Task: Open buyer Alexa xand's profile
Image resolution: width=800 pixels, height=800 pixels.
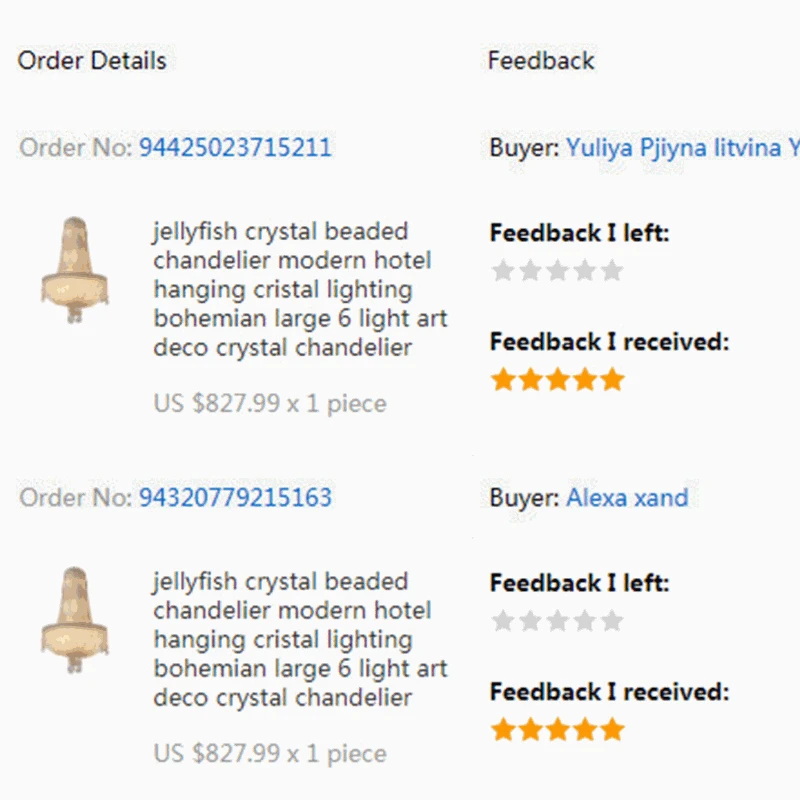Action: (627, 498)
